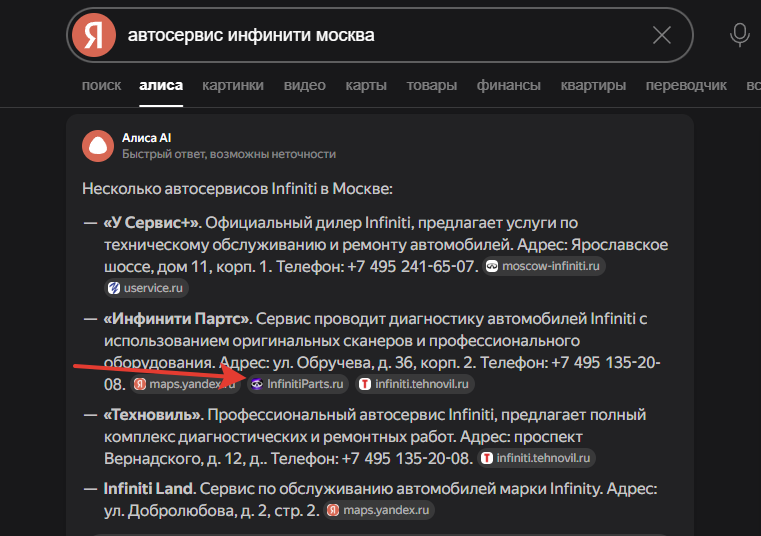Open infiniti.tehnovil.ru chip under Инфинити Партс

415,383
